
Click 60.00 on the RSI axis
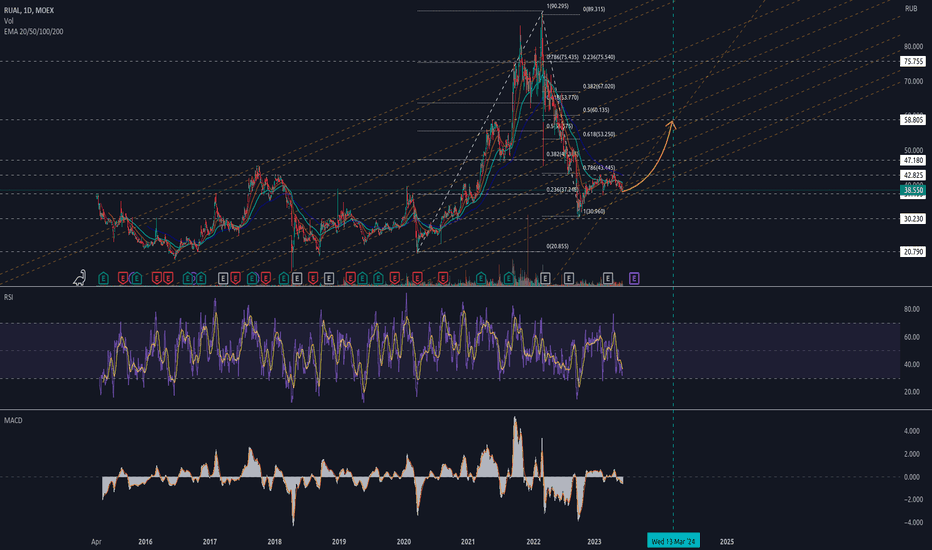[912, 337]
